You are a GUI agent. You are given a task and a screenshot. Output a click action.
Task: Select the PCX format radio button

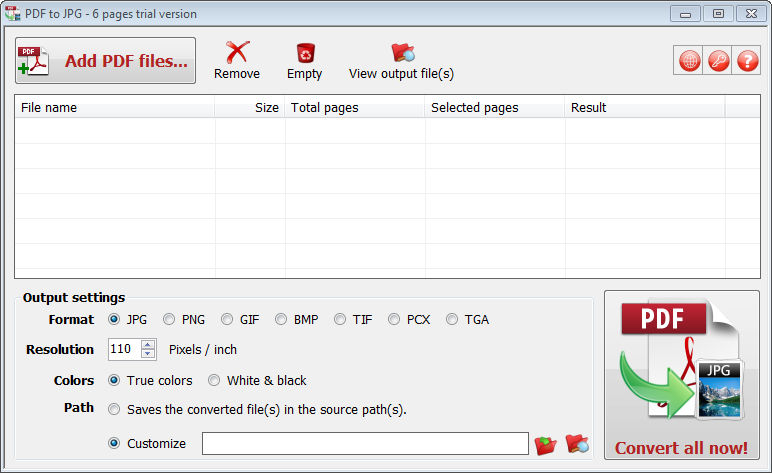tap(394, 319)
